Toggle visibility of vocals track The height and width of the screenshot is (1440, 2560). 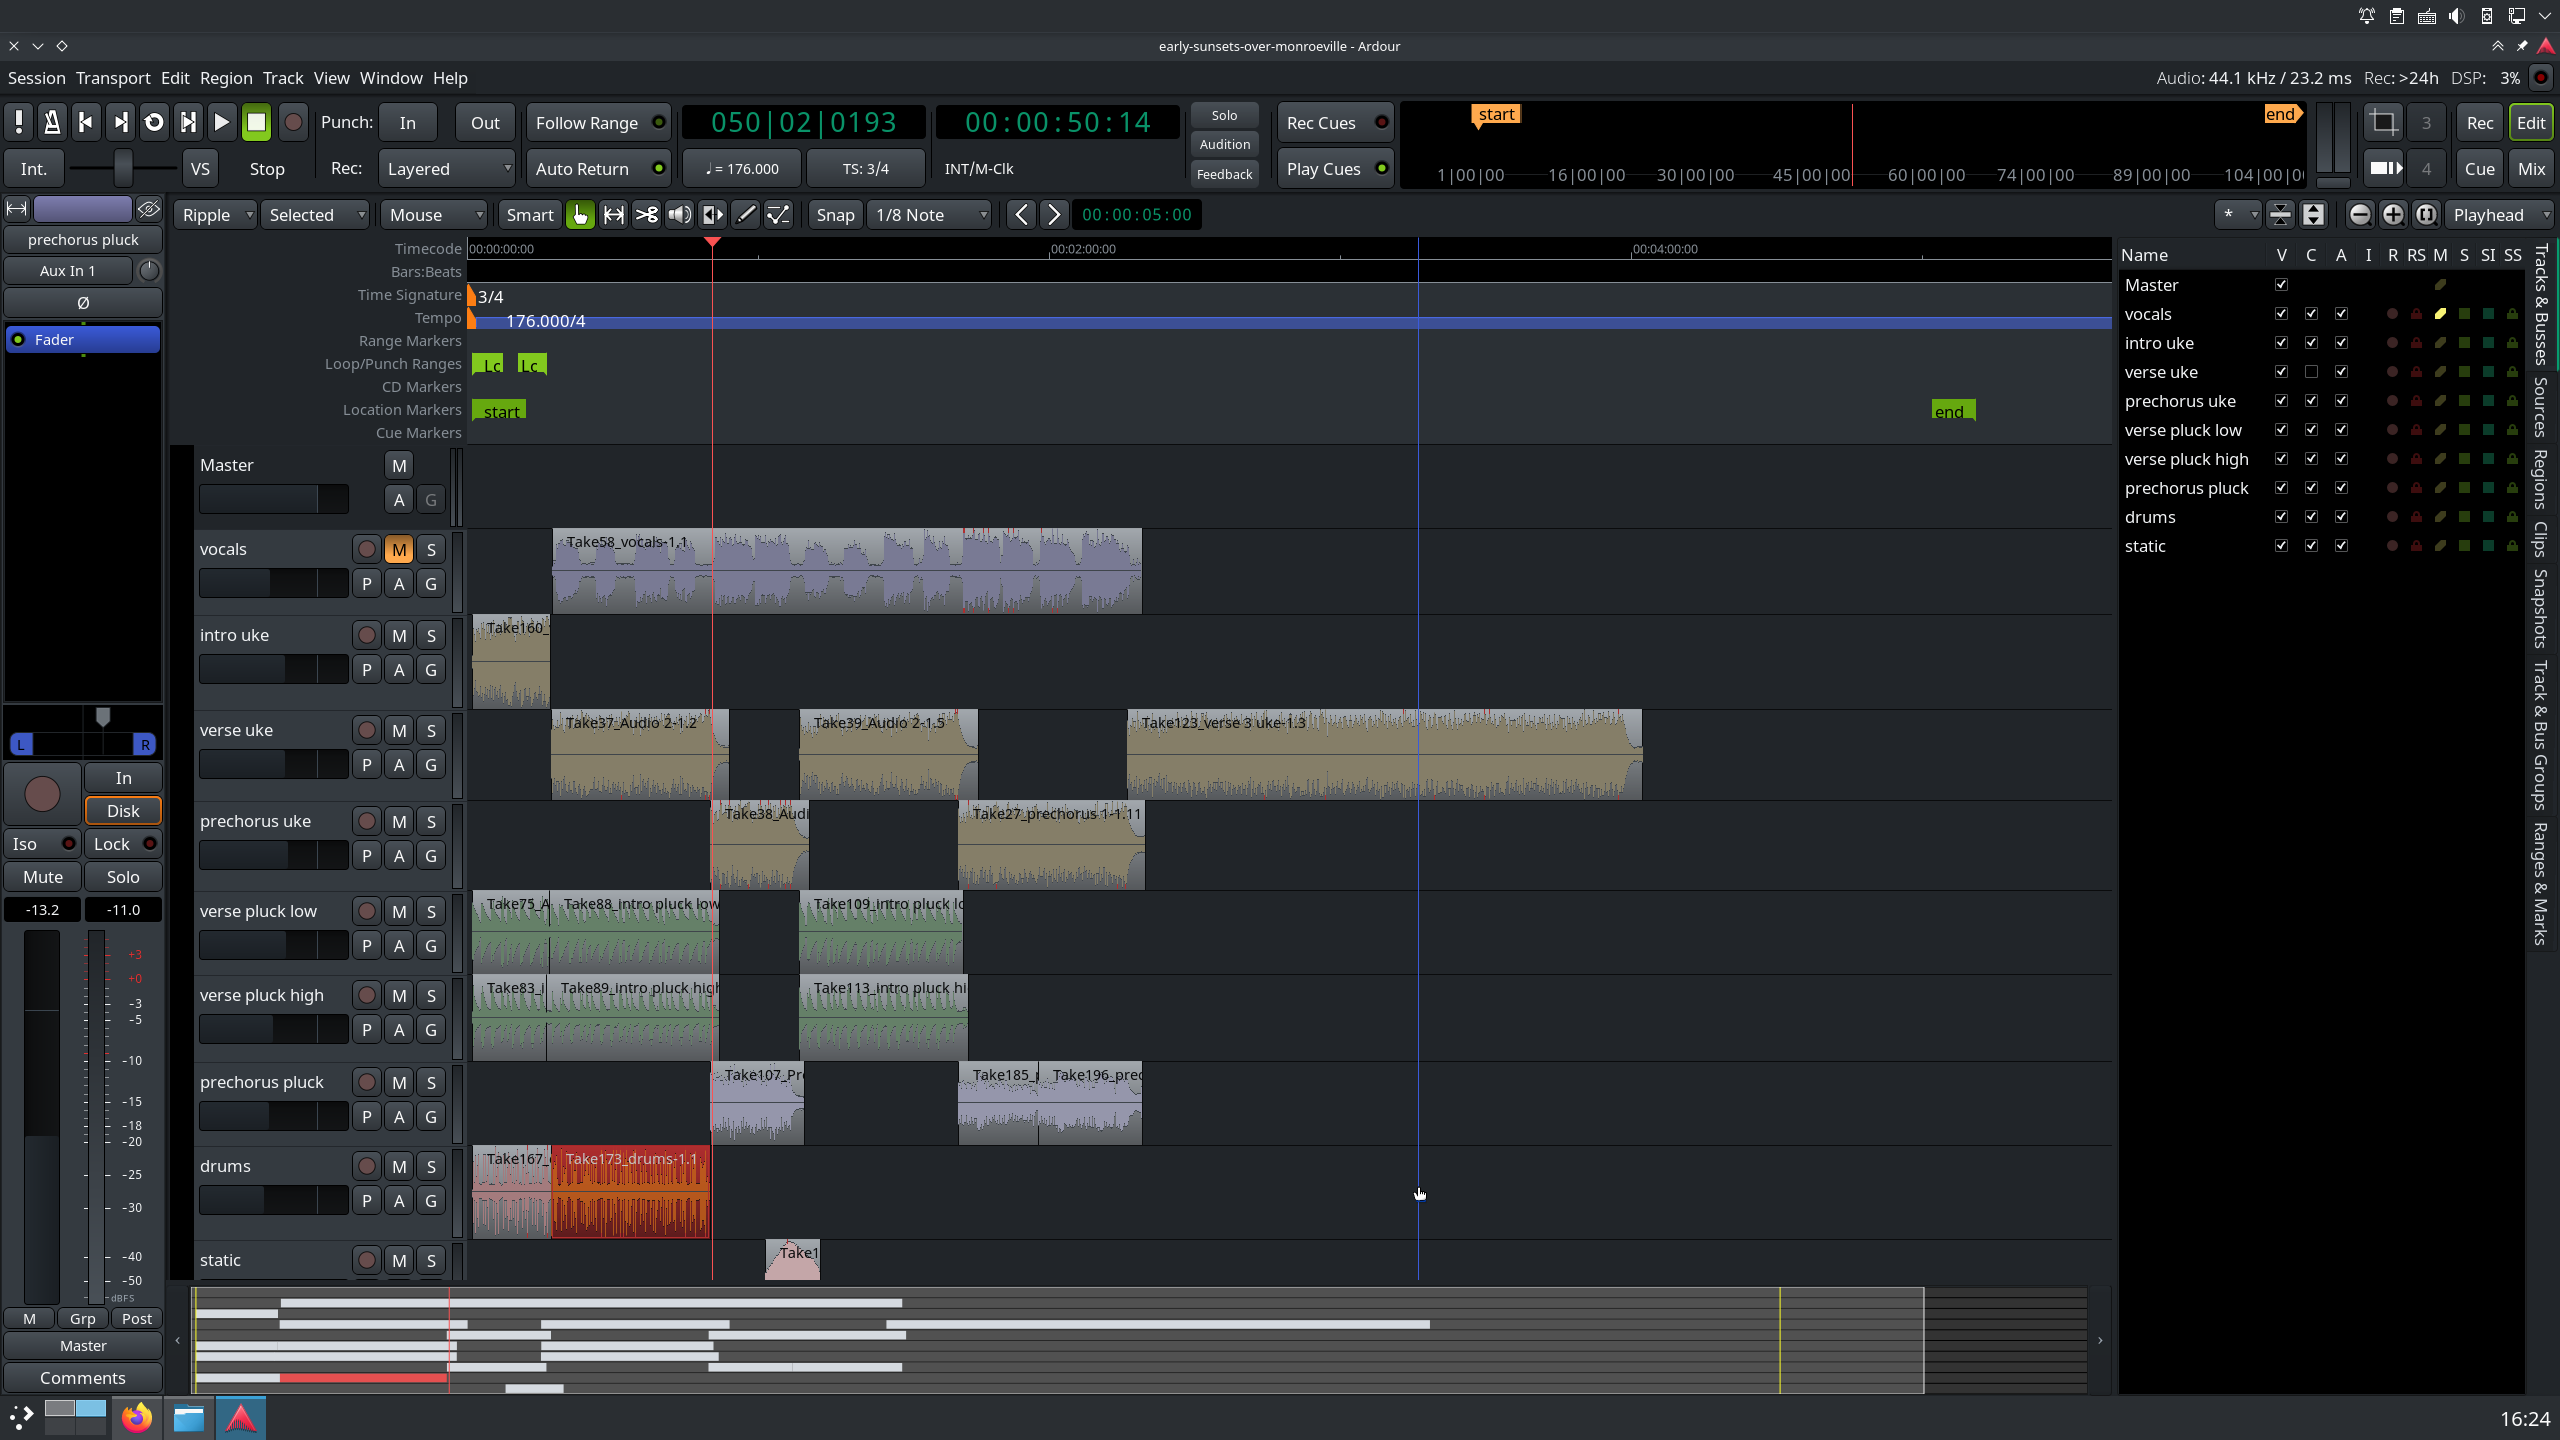pos(2282,313)
